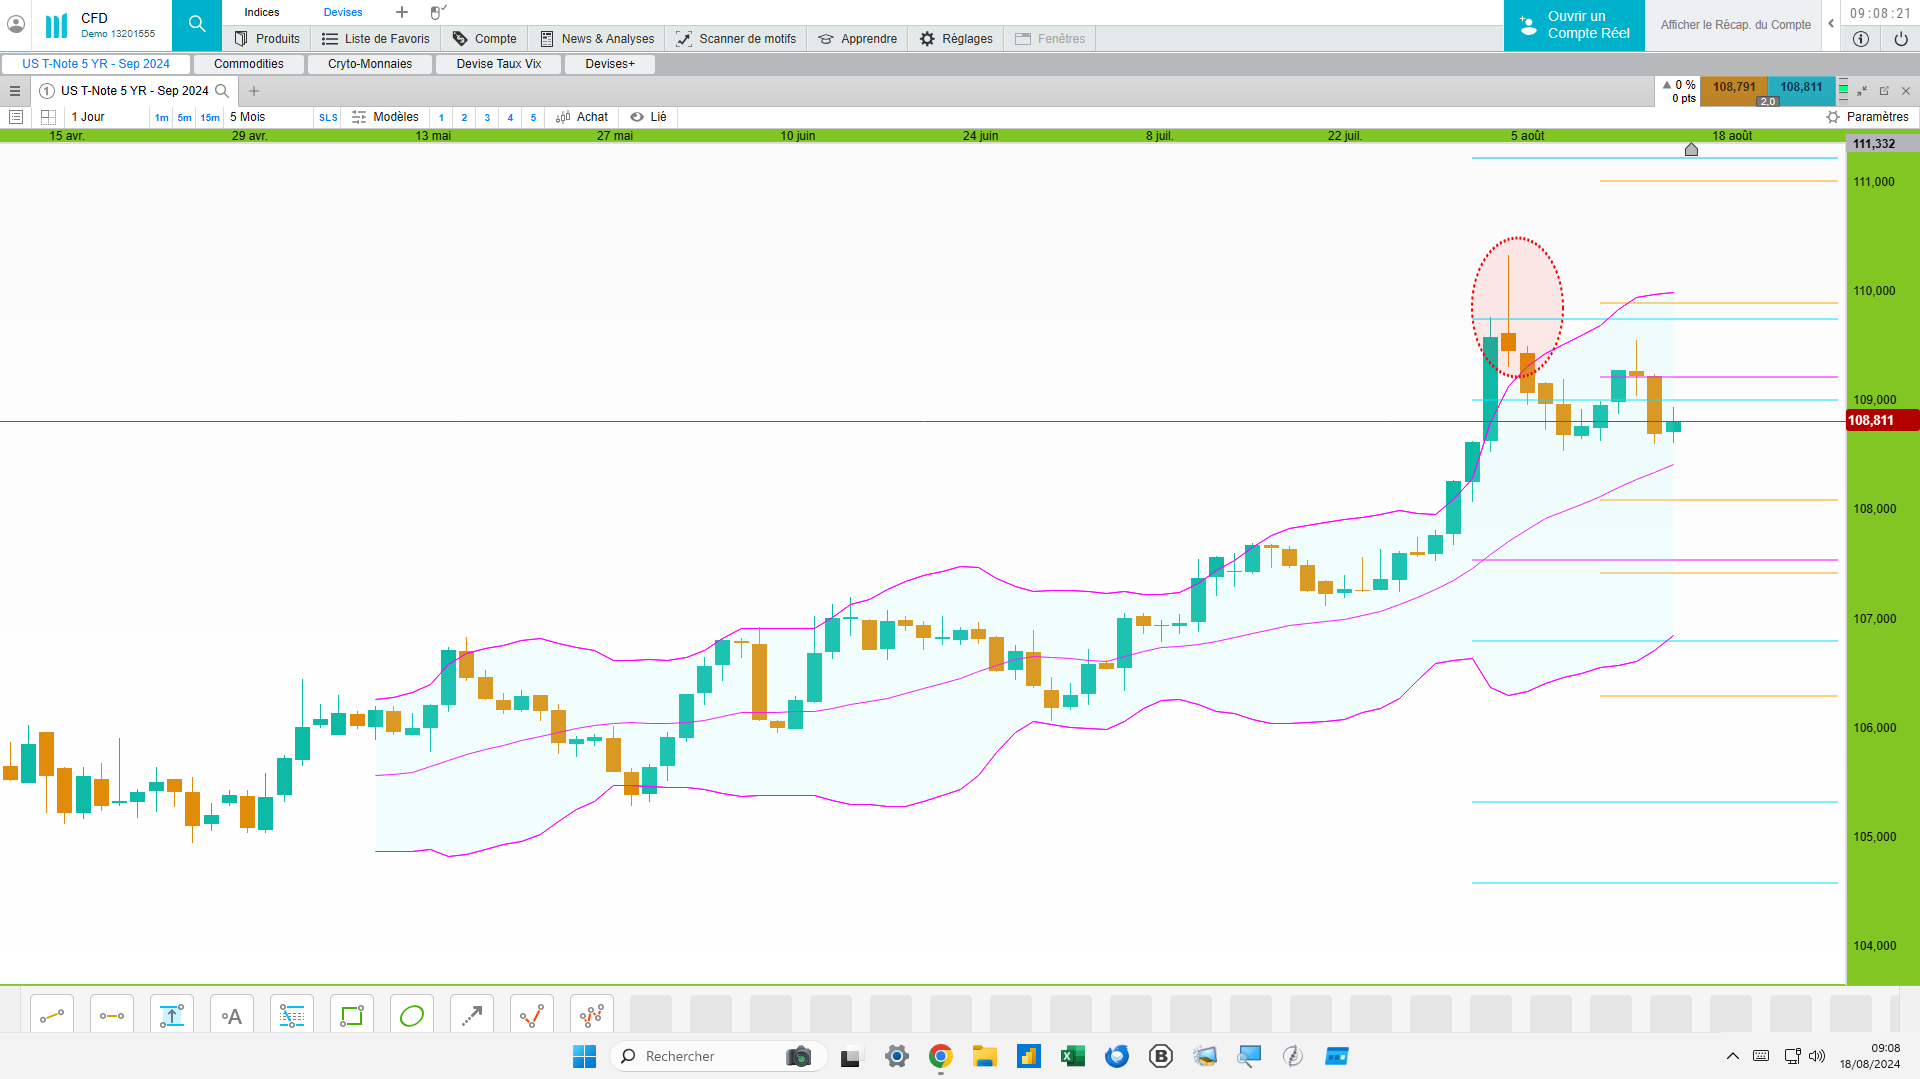Switch to the 5m timeframe
1920x1079 pixels.
click(x=184, y=118)
